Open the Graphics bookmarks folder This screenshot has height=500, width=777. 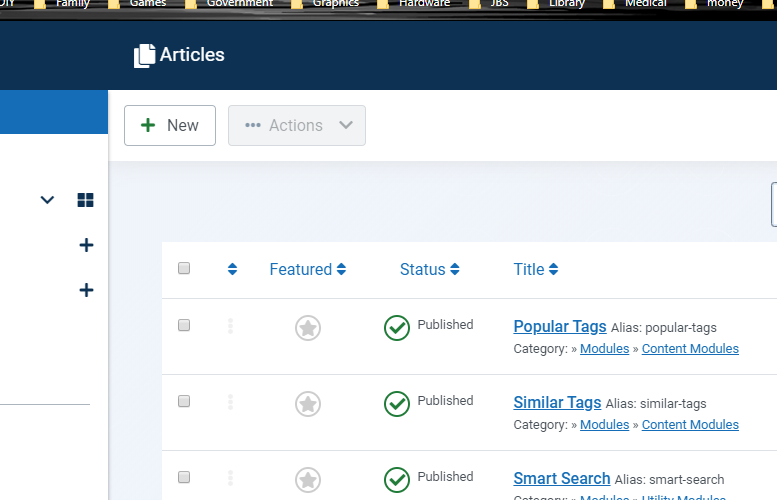point(325,4)
